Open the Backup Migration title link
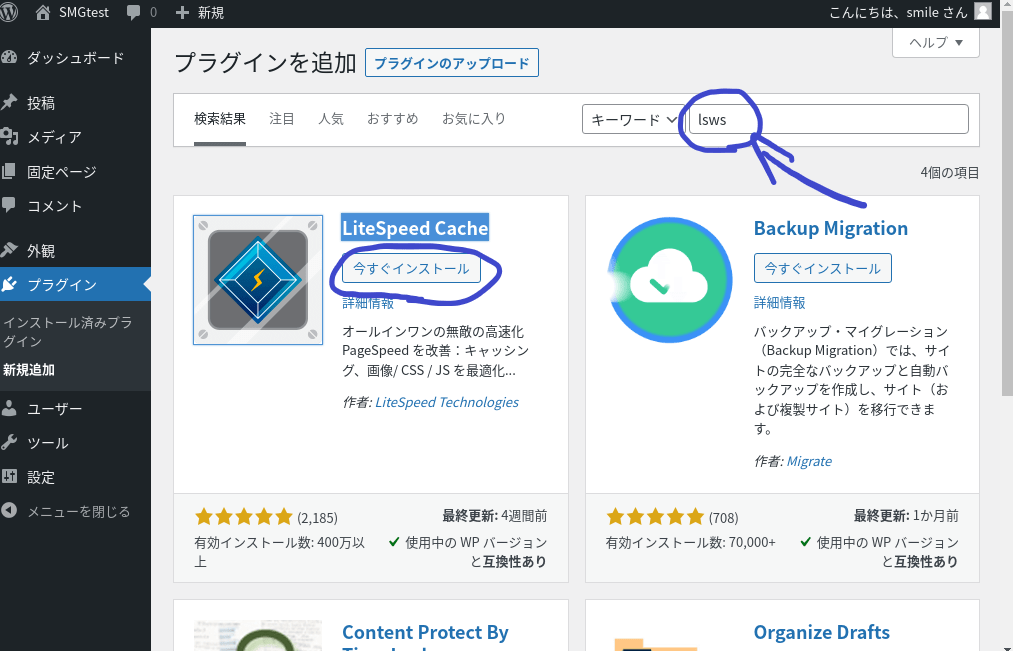The width and height of the screenshot is (1013, 651). 831,228
